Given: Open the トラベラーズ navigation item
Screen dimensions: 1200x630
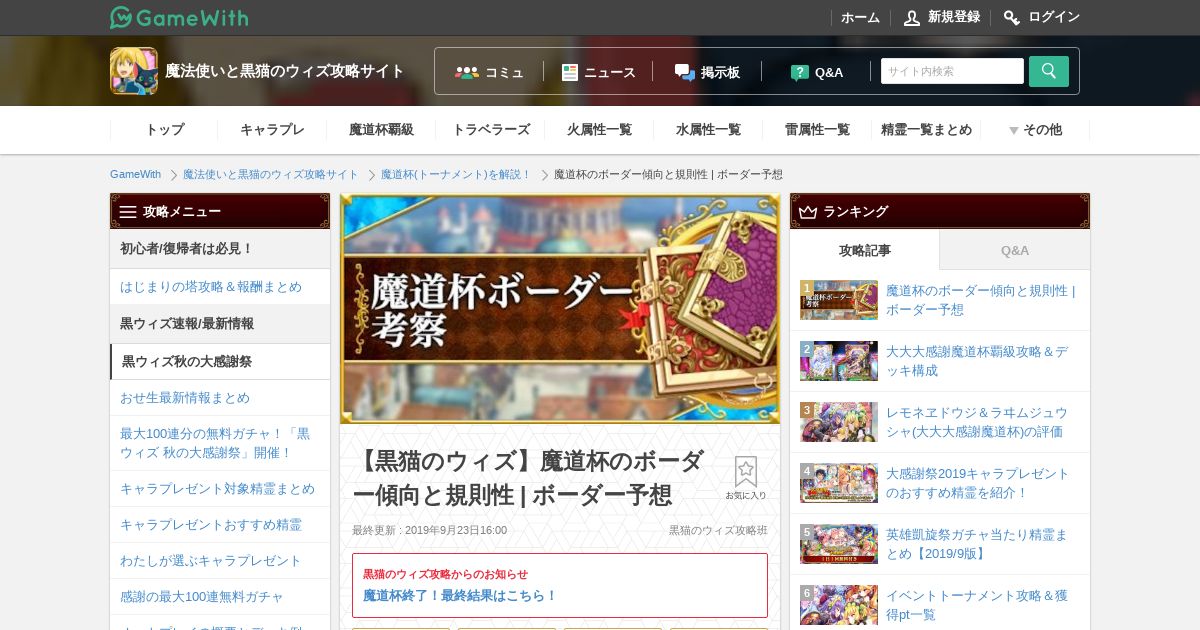Looking at the screenshot, I should [x=491, y=130].
